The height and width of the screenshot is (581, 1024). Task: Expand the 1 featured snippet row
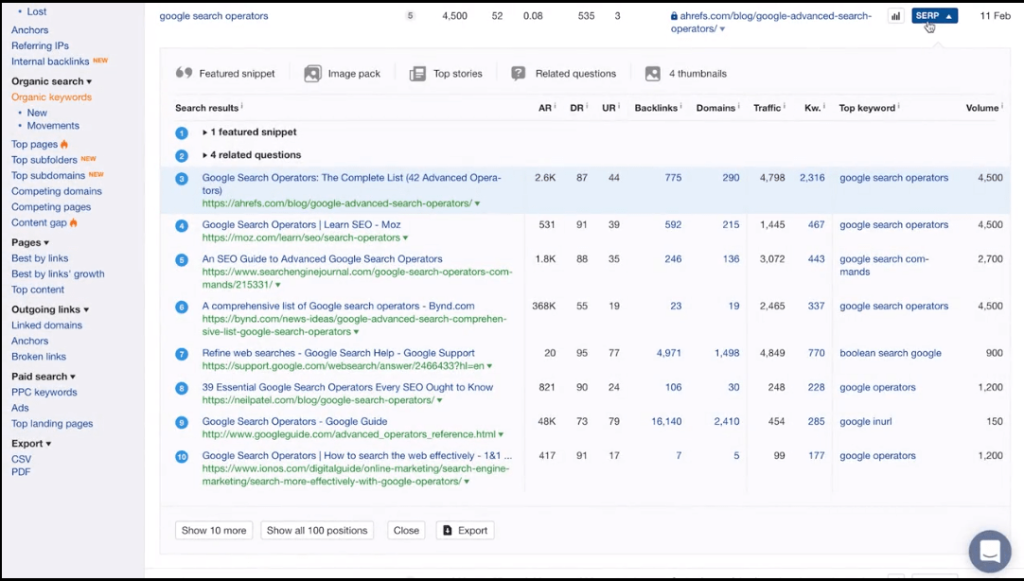pyautogui.click(x=249, y=132)
